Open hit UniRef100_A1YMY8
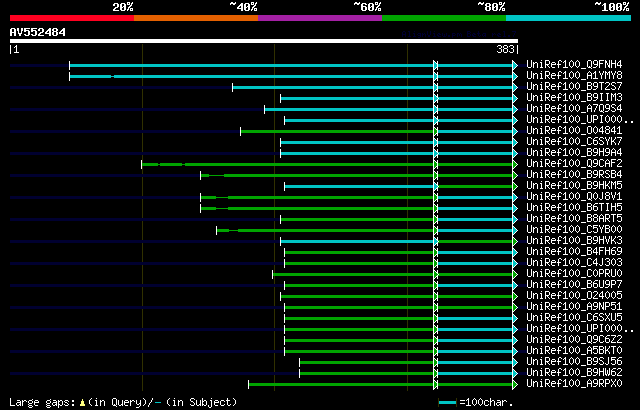This screenshot has width=640, height=410. click(x=574, y=75)
